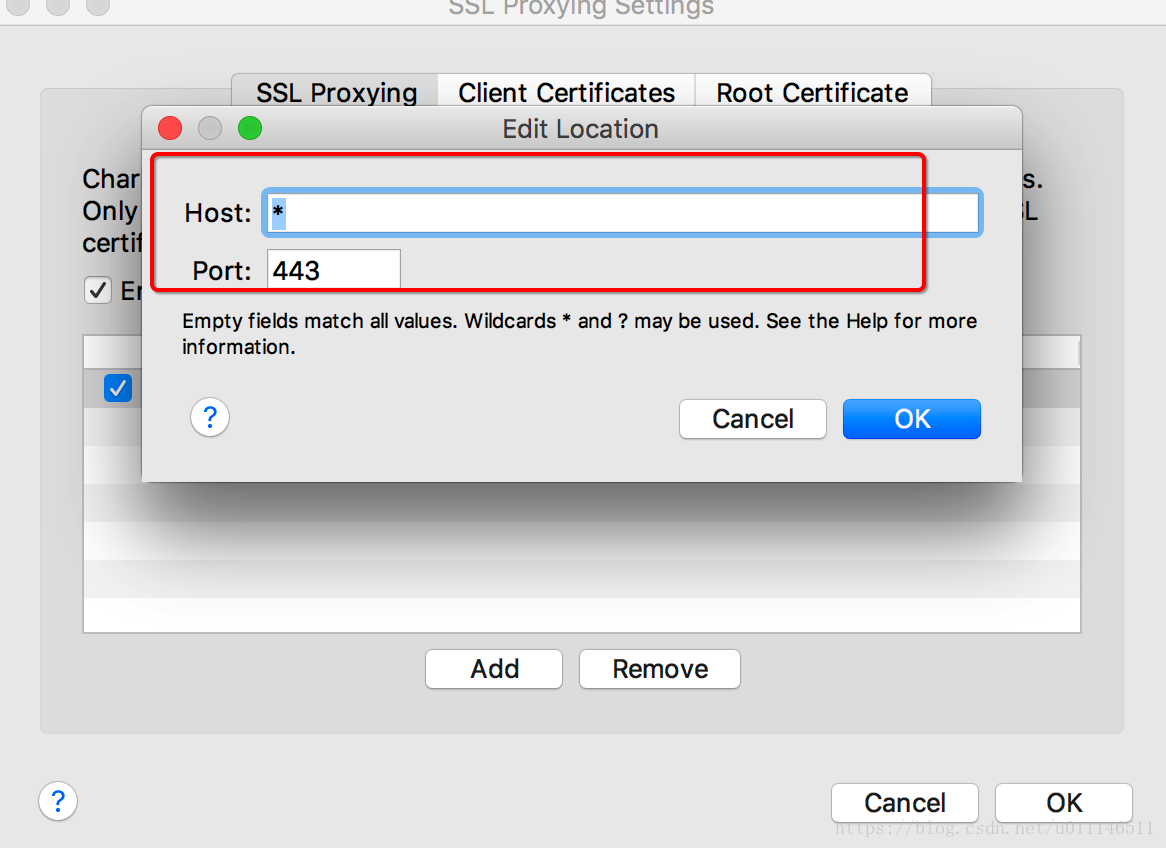
Task: Add a new SSL proxying location
Action: click(x=494, y=669)
